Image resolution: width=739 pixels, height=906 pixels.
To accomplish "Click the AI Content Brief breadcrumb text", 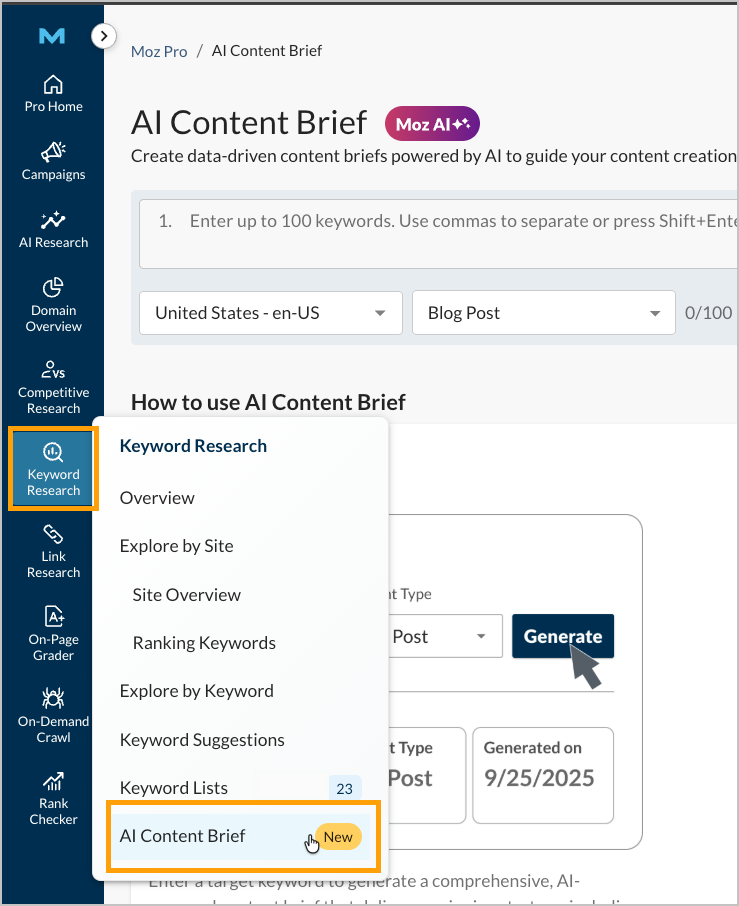I will pyautogui.click(x=267, y=51).
